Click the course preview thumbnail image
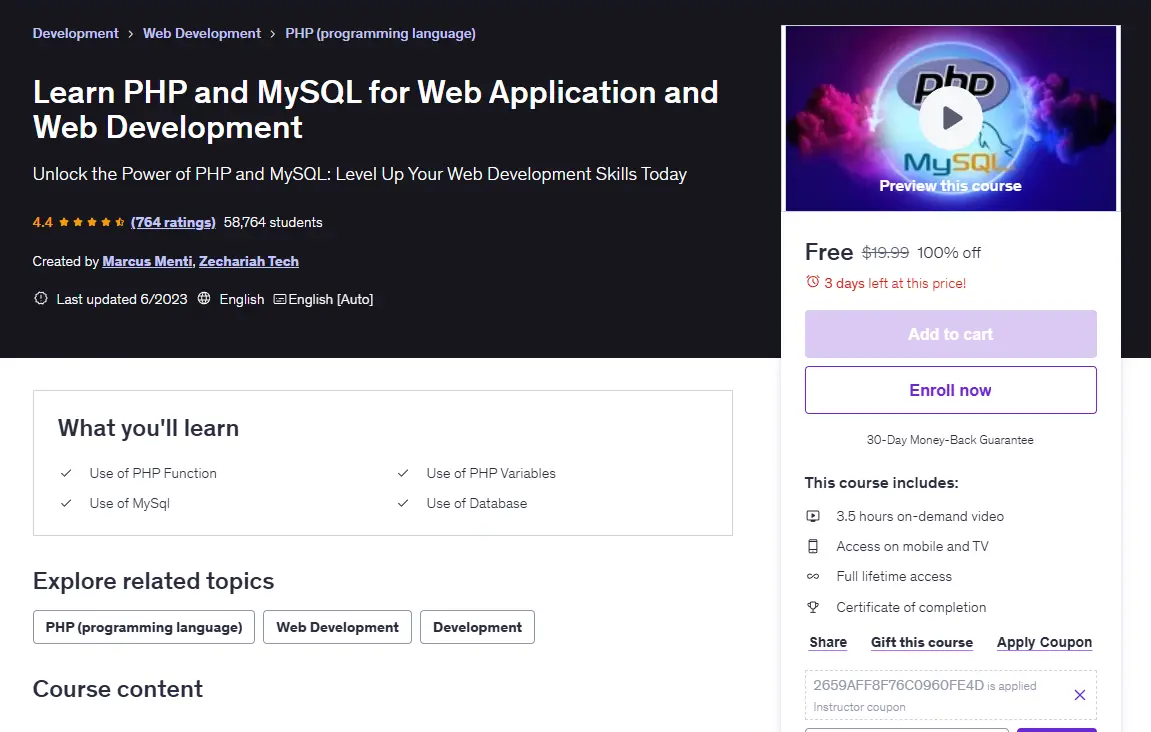 (951, 118)
